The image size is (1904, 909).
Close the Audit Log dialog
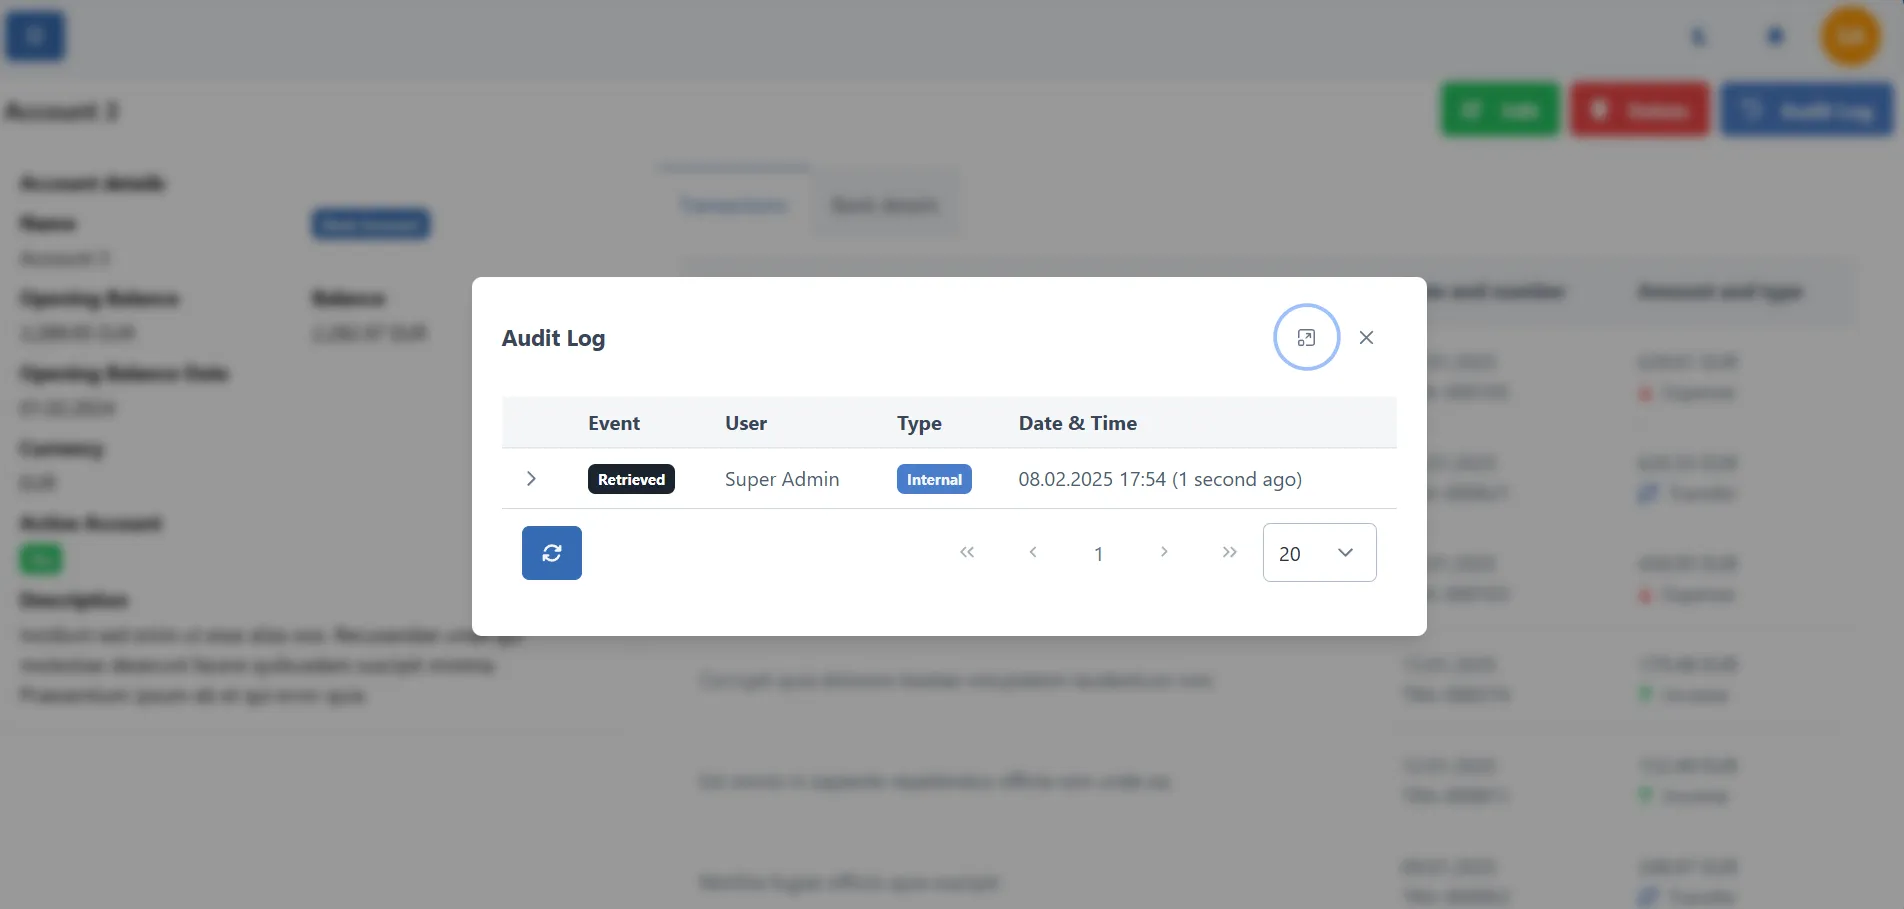pos(1366,337)
